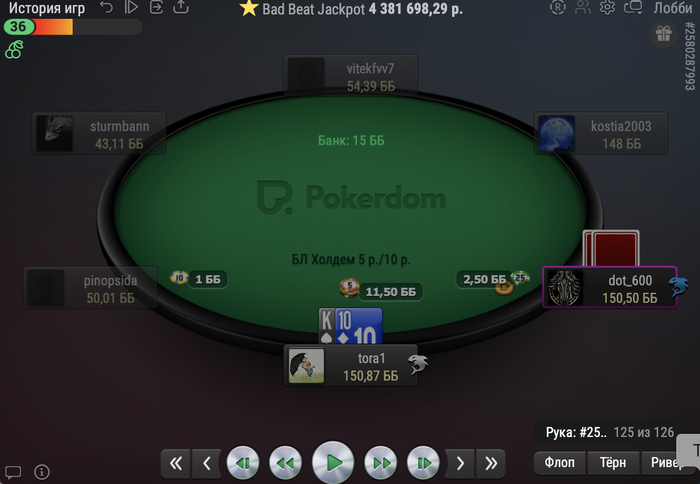Viewport: 700px width, 484px height.
Task: Play the hand replay
Action: 333,463
